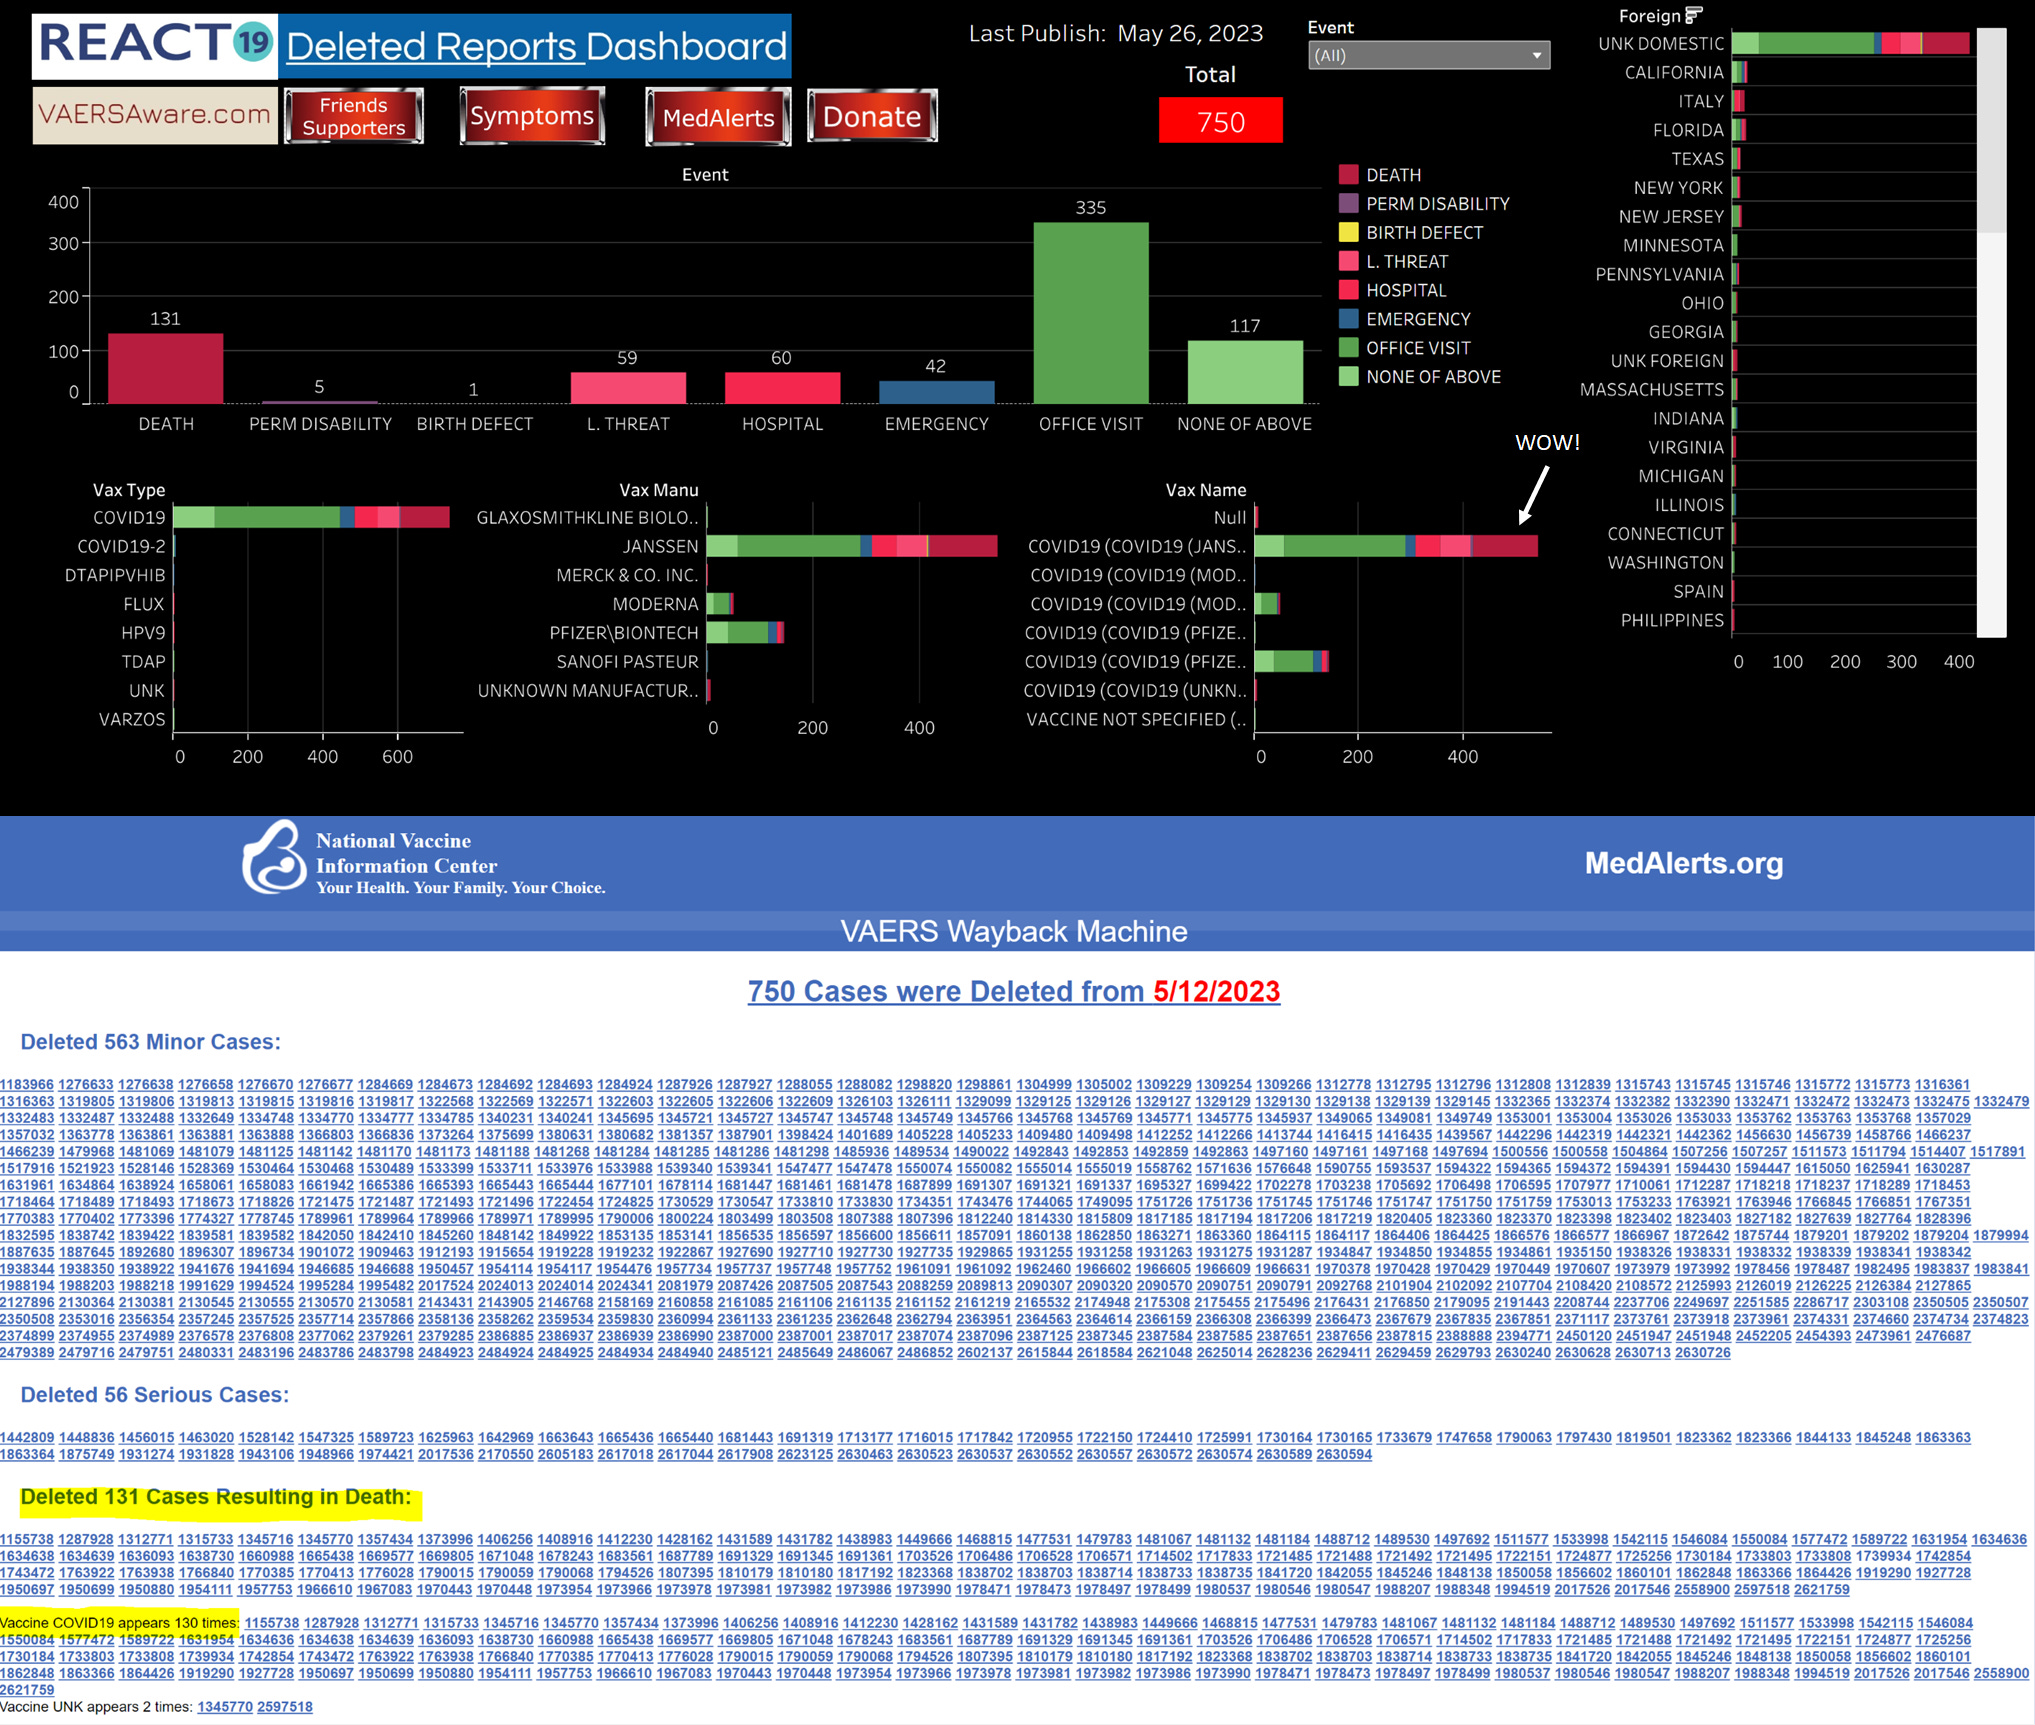Open serious case link 1442809
2035x1725 pixels.
27,1438
